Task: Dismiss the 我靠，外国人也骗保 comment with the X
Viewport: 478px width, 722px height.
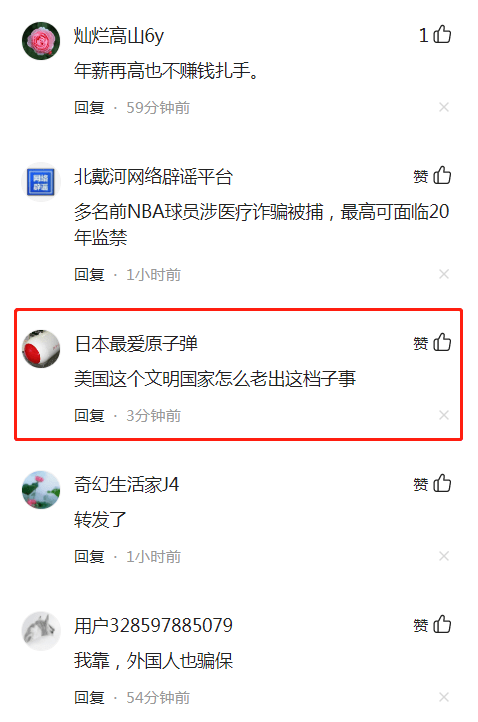Action: click(x=444, y=697)
